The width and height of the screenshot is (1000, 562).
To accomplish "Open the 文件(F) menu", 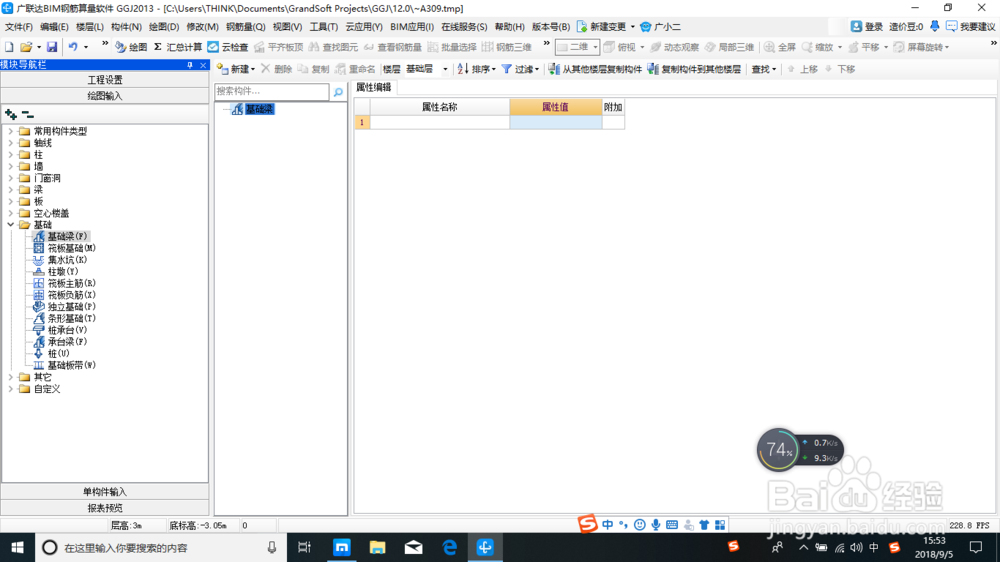I will pos(18,27).
